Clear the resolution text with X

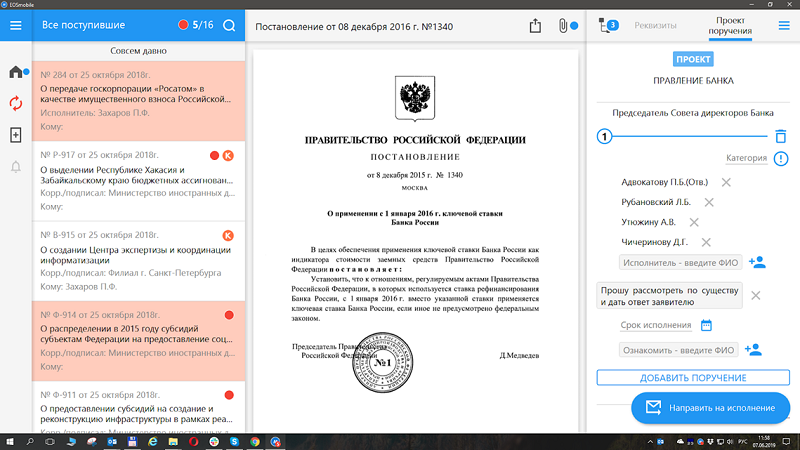[756, 295]
